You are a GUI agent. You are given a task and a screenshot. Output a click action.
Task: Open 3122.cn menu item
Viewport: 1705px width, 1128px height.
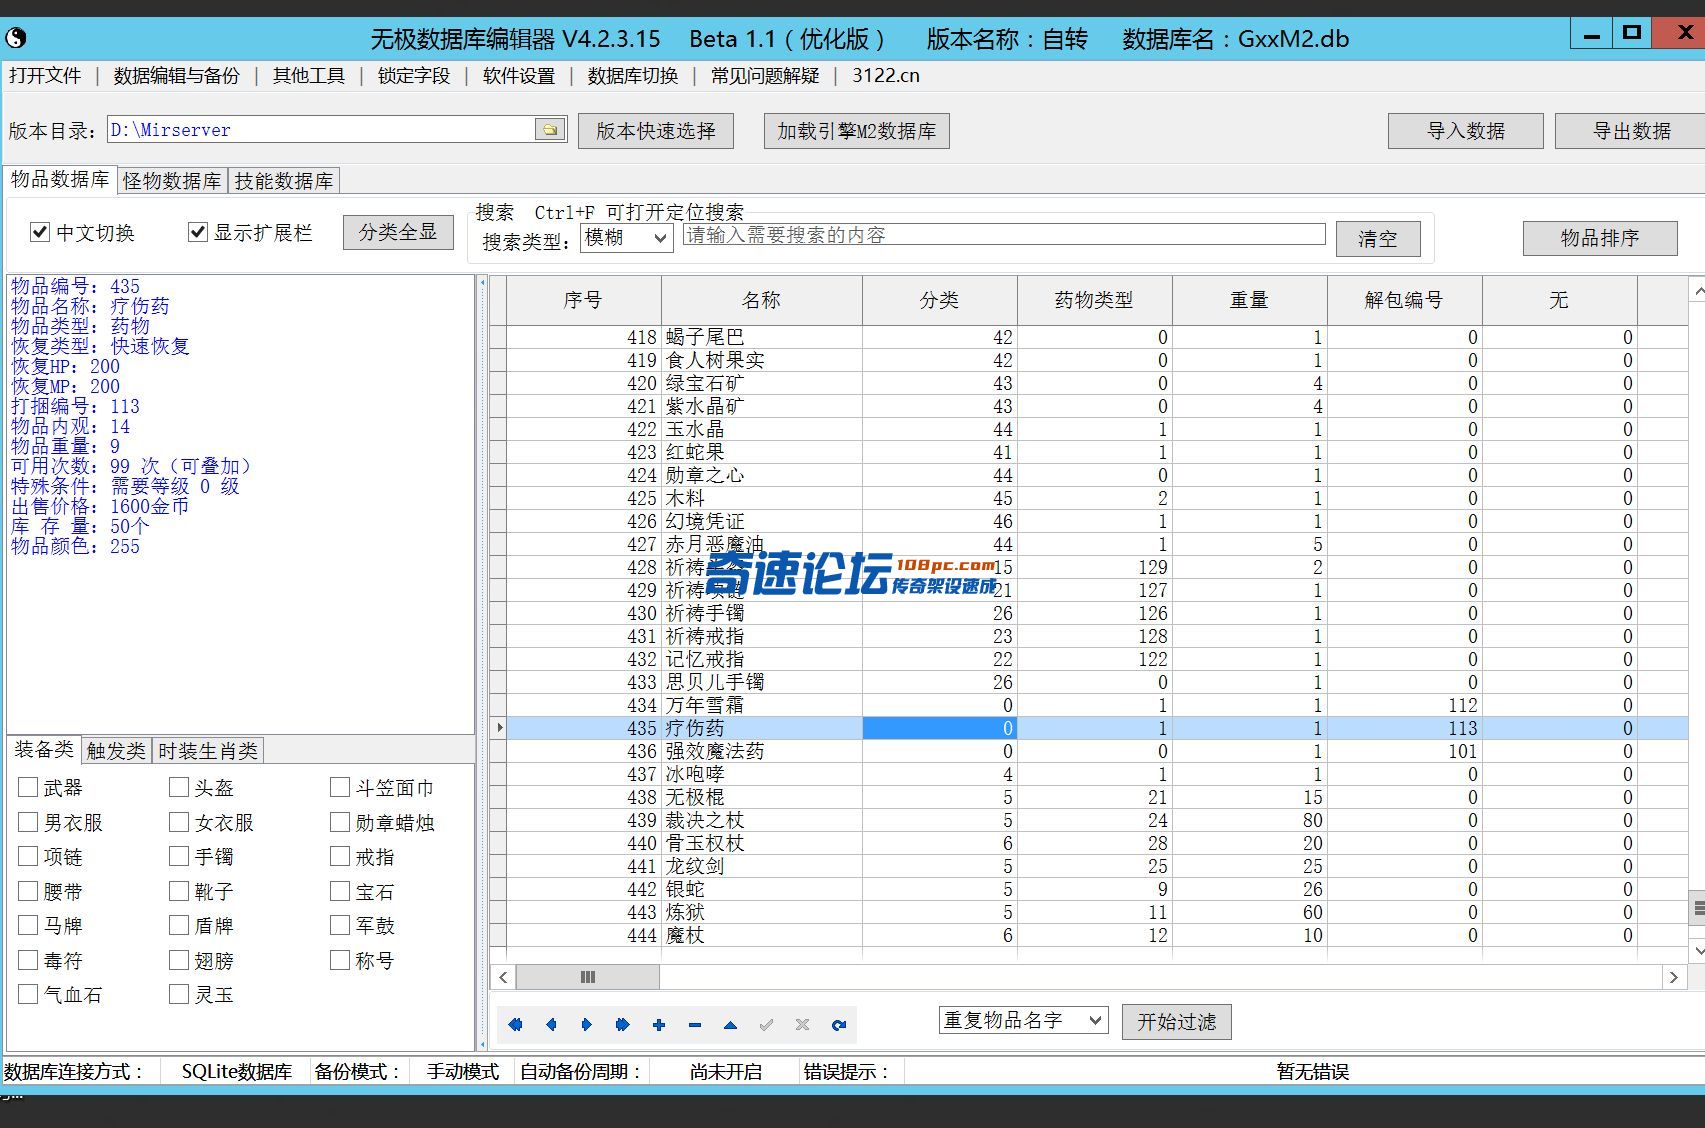click(x=886, y=76)
